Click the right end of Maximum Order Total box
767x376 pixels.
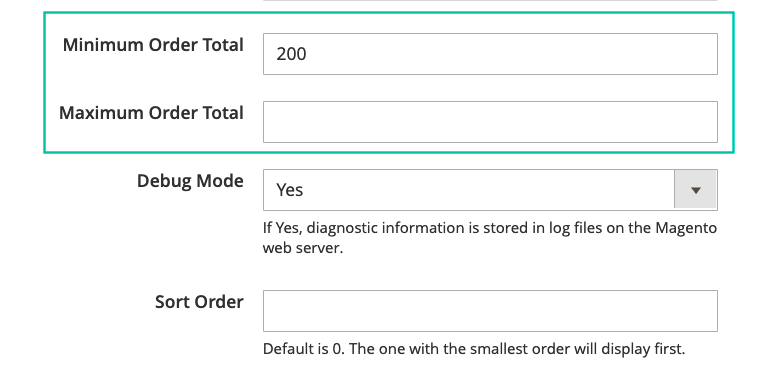pyautogui.click(x=704, y=122)
